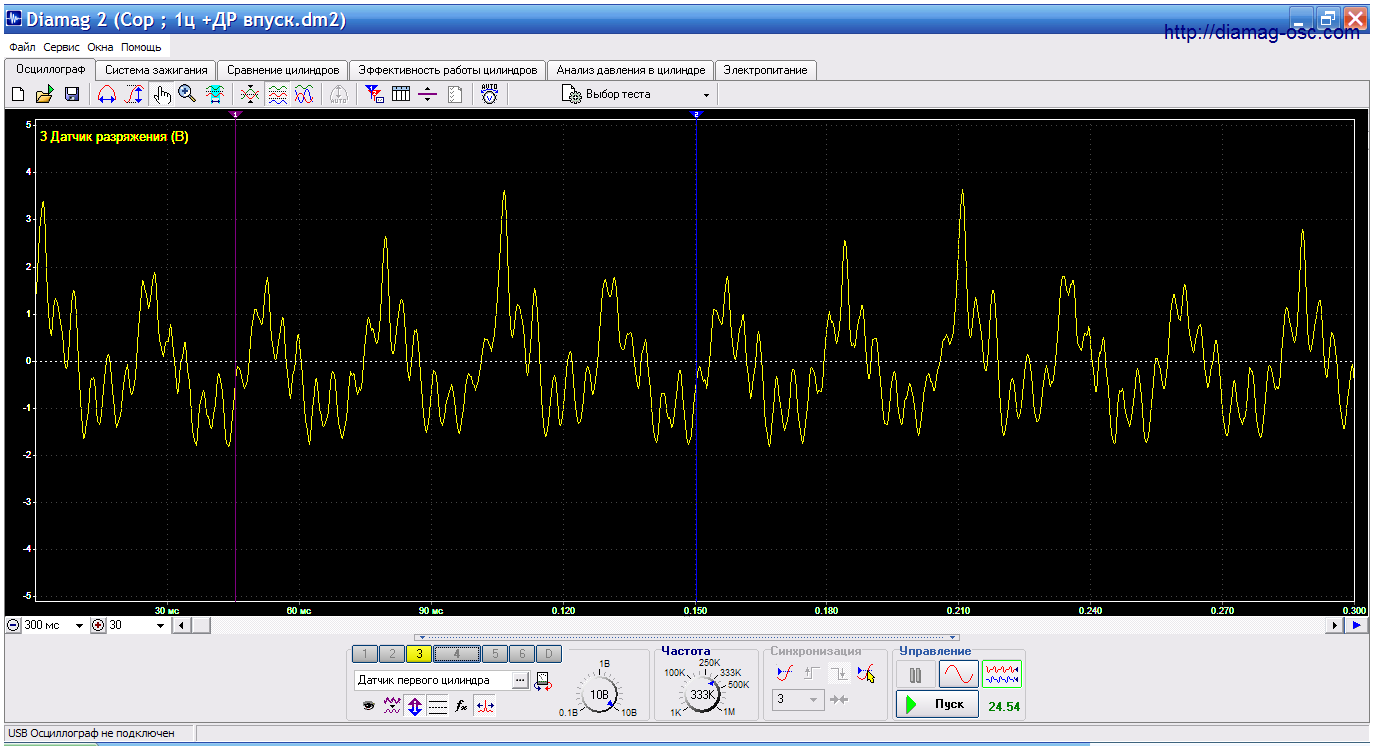Select the hand pan tool
The height and width of the screenshot is (746, 1374).
pyautogui.click(x=162, y=94)
